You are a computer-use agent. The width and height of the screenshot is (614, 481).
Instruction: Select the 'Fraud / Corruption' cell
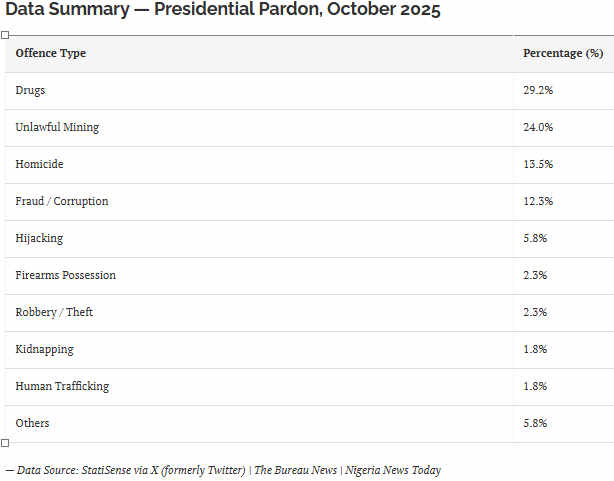coord(62,201)
